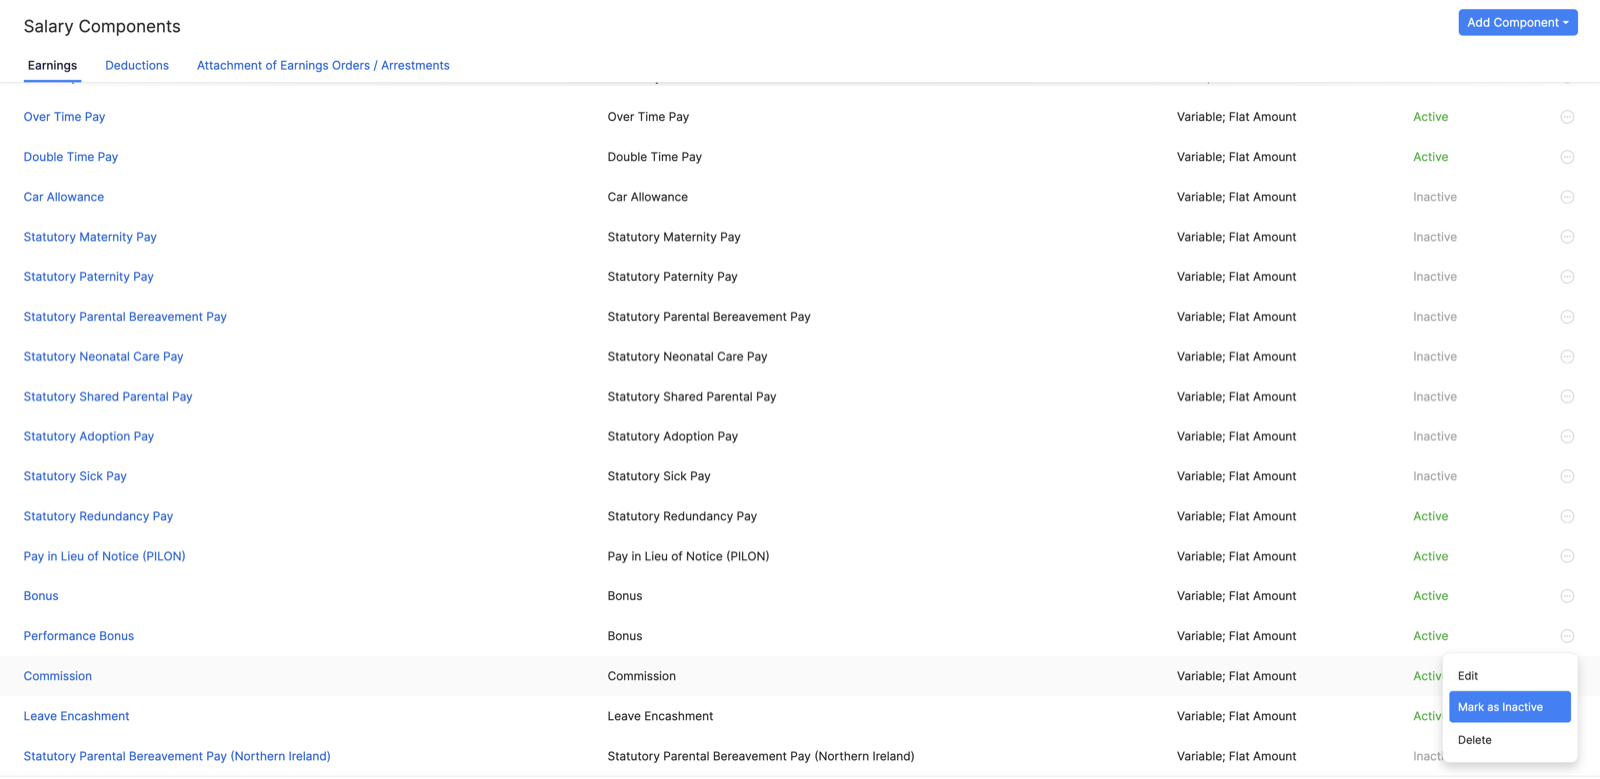Viewport: 1600px width, 779px height.
Task: Open the Statutory Redundancy Pay link
Action: 98,517
